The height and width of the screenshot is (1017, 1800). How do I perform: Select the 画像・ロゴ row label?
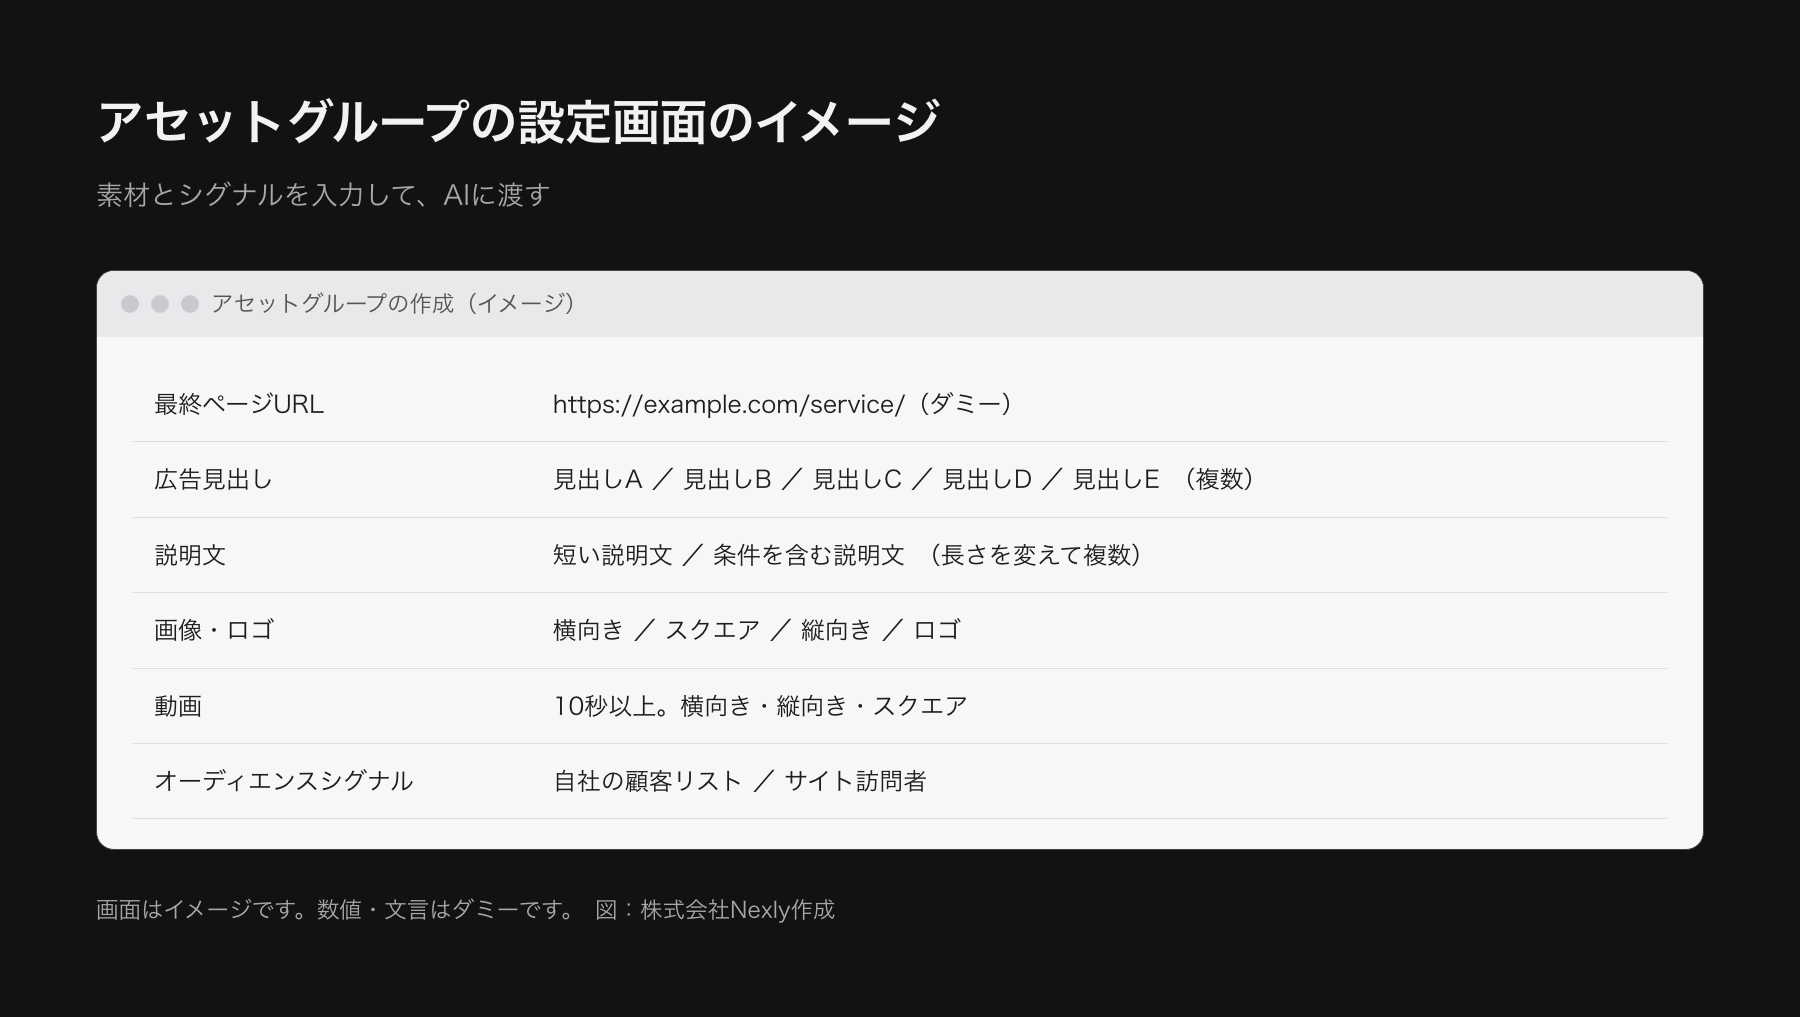[214, 630]
